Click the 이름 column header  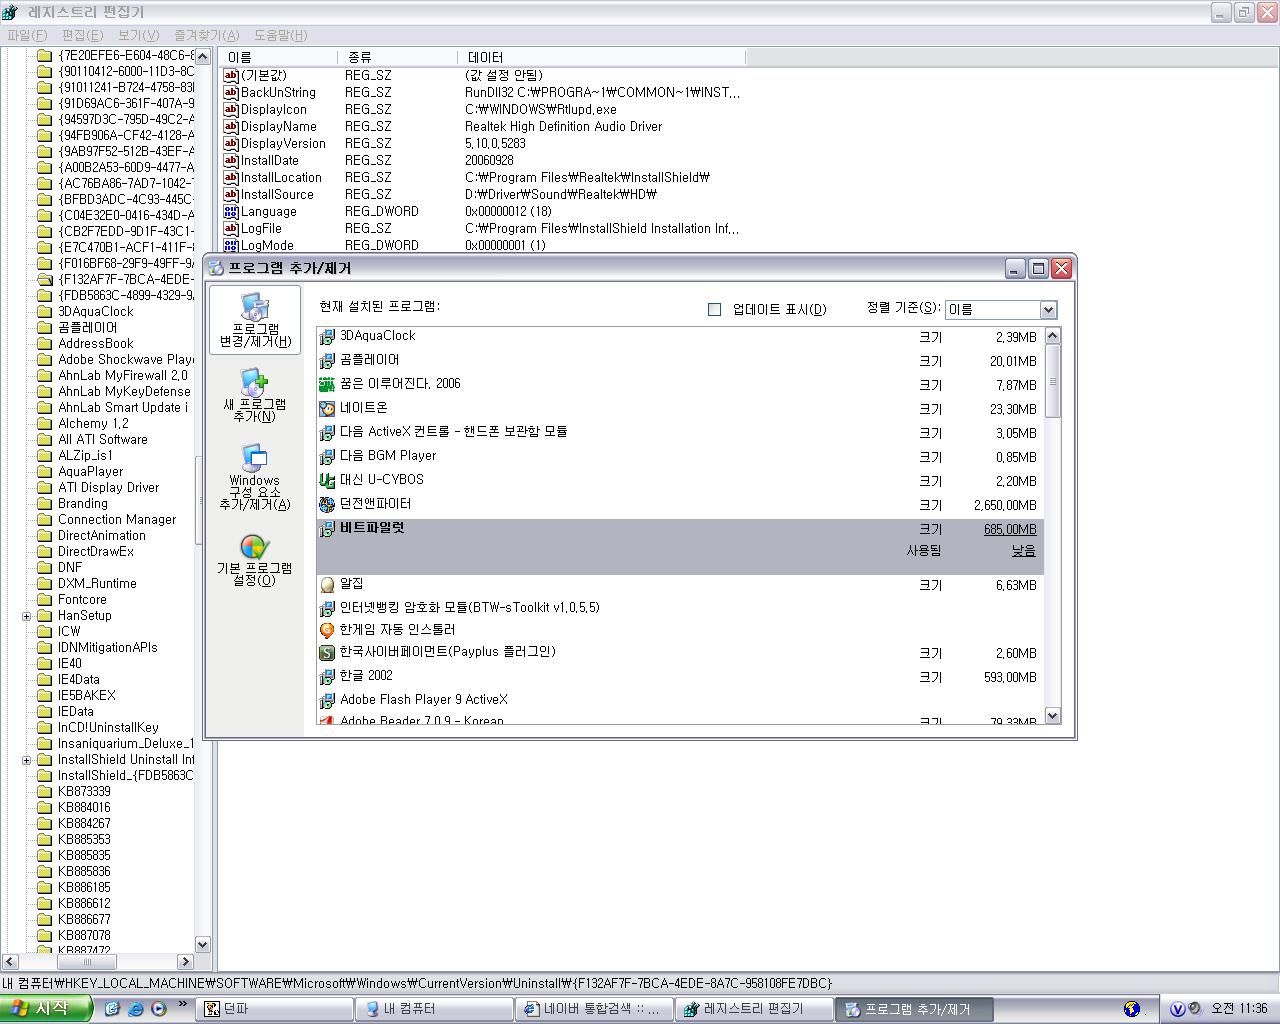[x=278, y=57]
